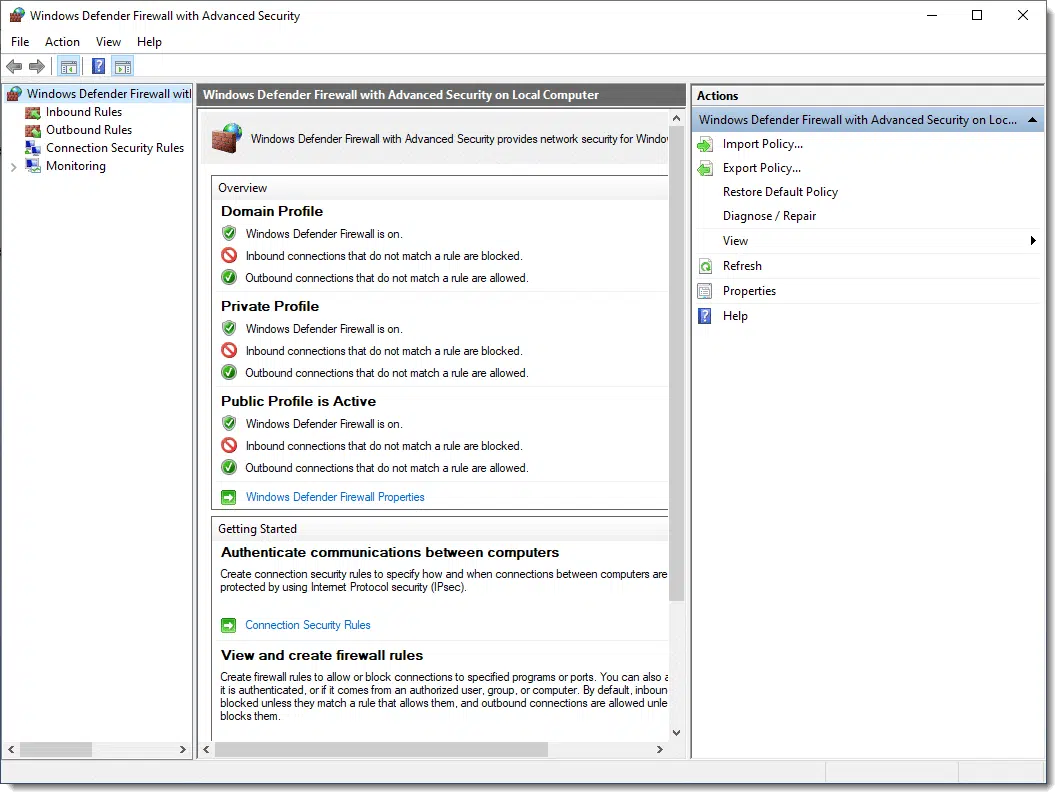The width and height of the screenshot is (1062, 799).
Task: Collapse the Actions section header arrow
Action: (x=1032, y=120)
